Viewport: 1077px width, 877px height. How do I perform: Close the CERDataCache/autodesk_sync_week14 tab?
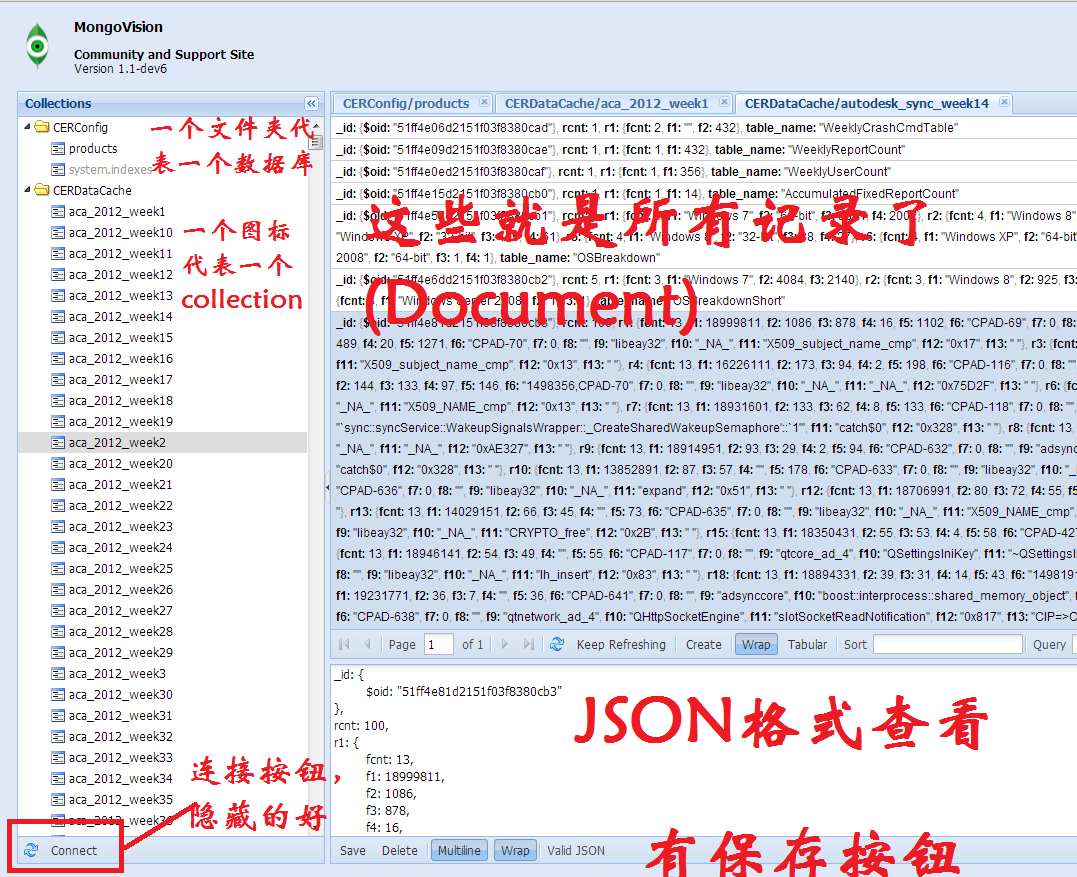[x=1004, y=102]
